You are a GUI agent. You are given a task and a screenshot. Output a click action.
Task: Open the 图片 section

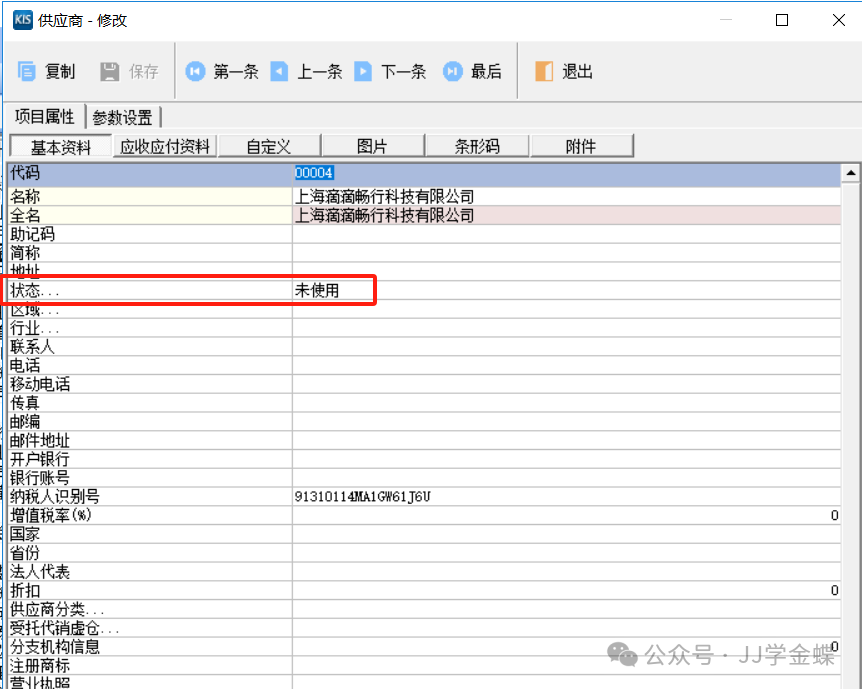372,146
